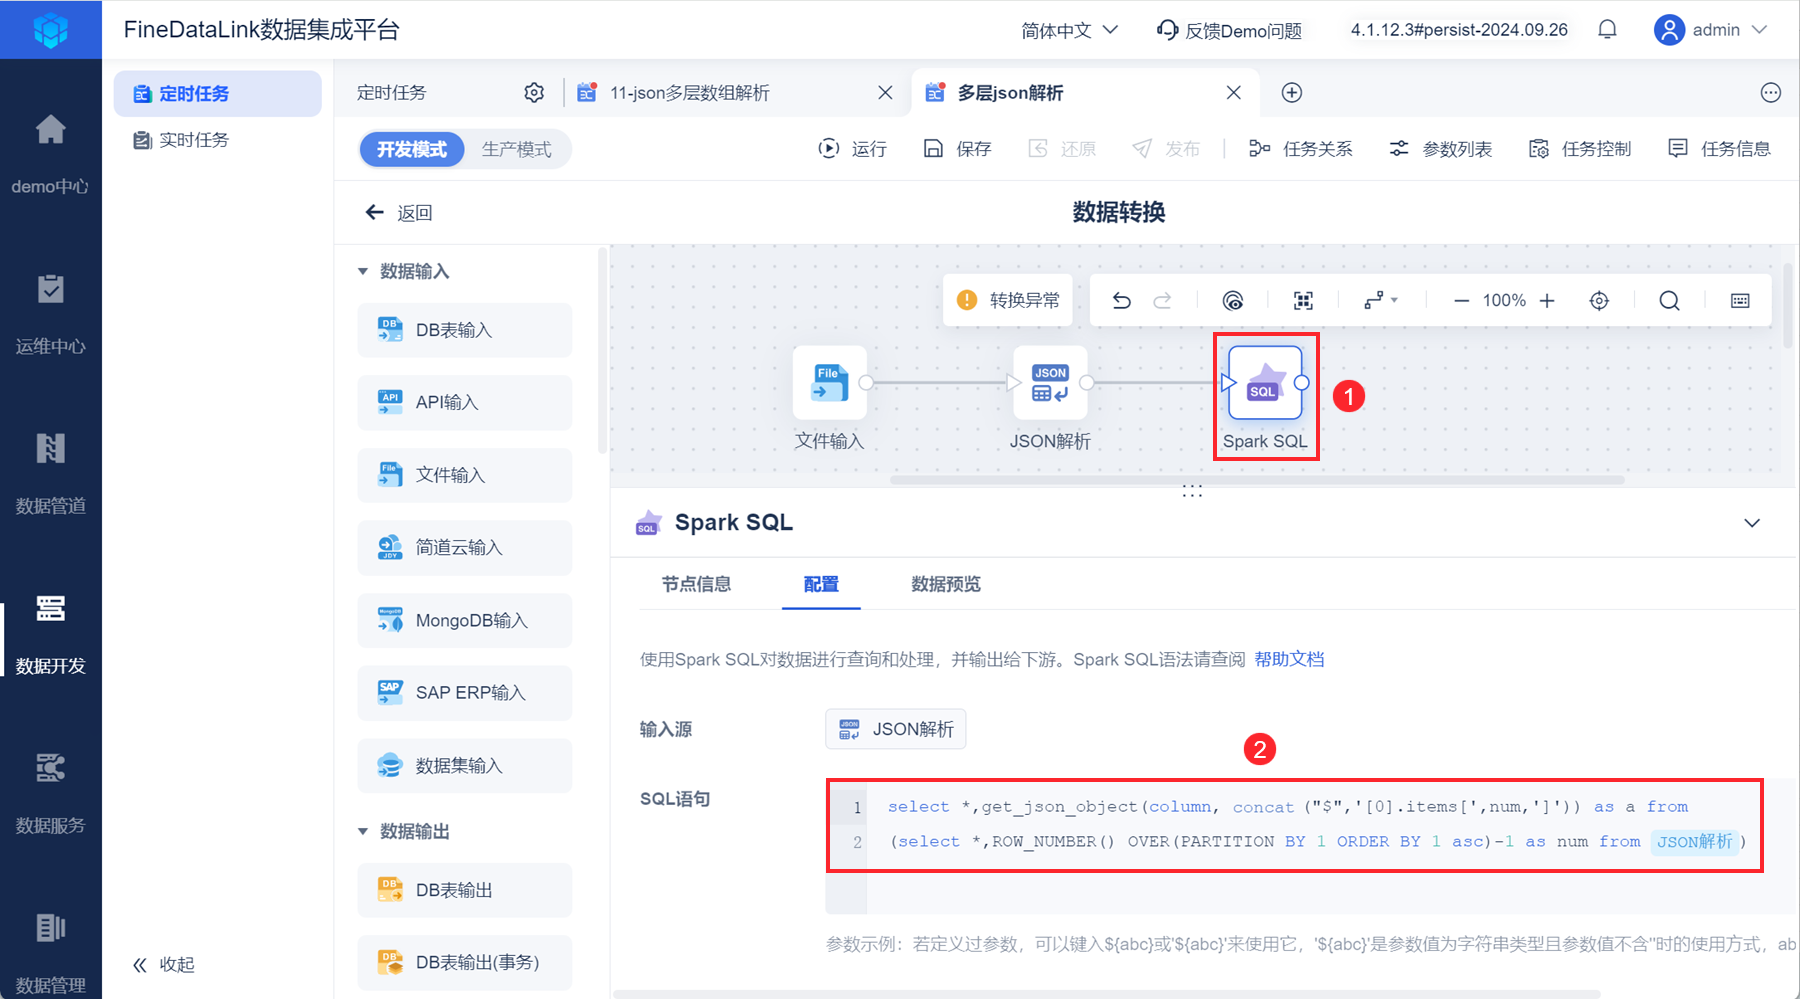This screenshot has height=999, width=1800.
Task: Open the demo中心 home icon
Action: click(50, 130)
